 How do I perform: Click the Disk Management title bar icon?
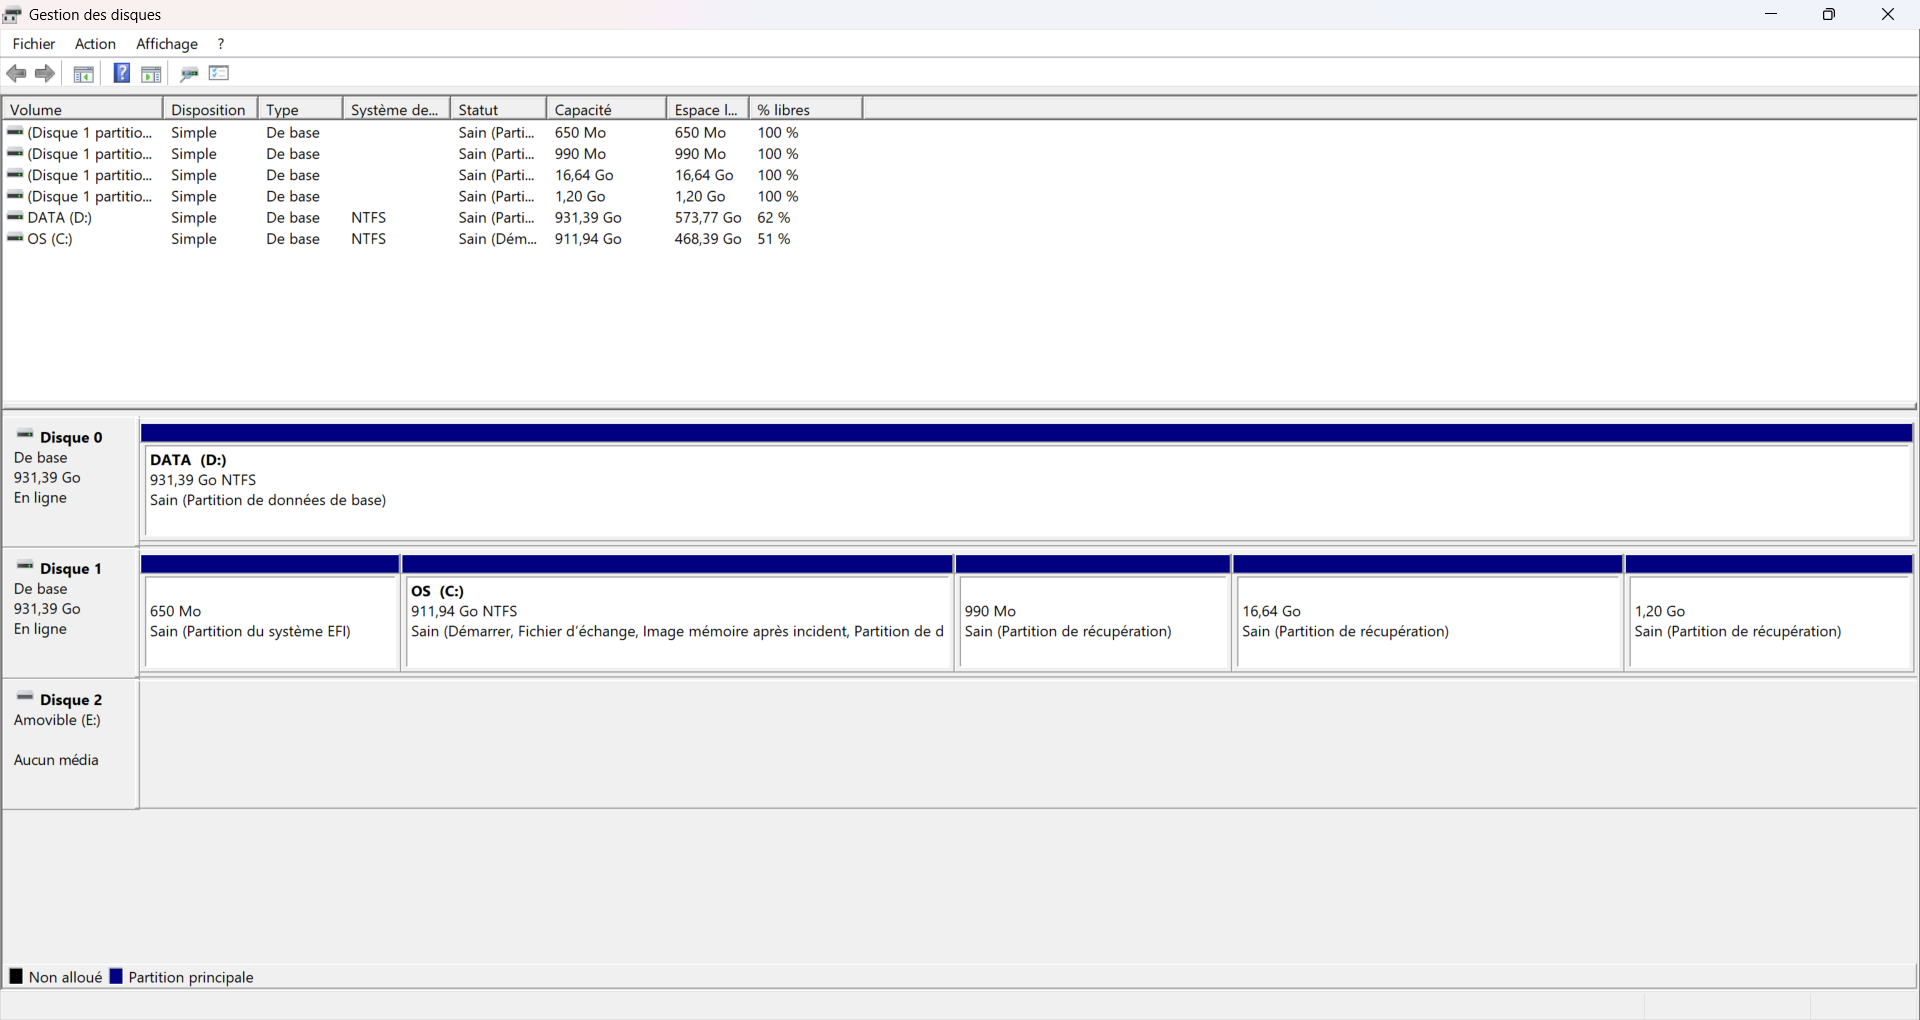(12, 14)
